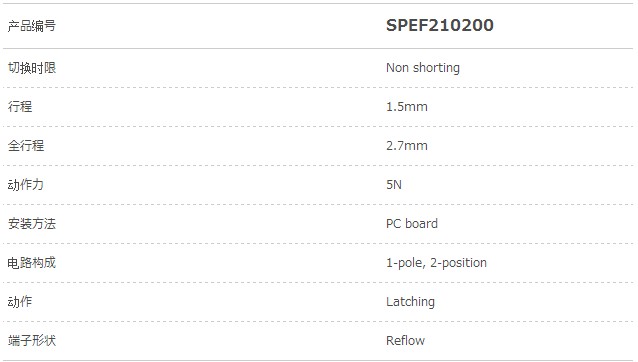Select the 1.5mm travel value
638x362 pixels.
pyautogui.click(x=406, y=107)
